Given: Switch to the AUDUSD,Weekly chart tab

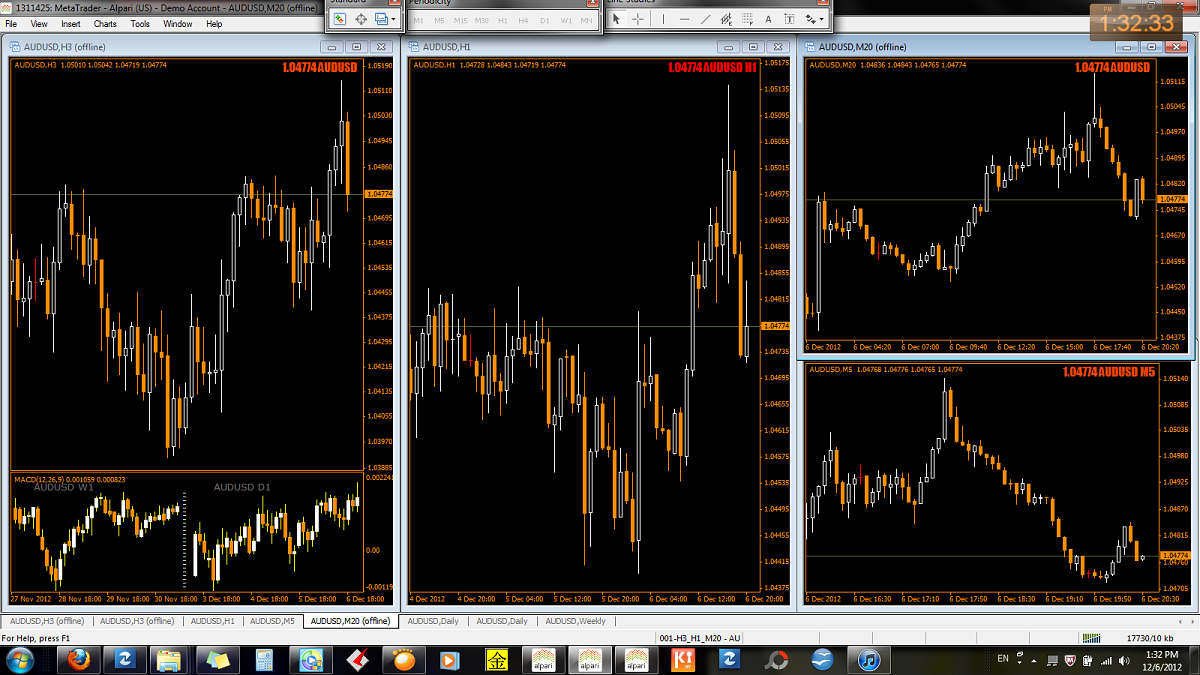Looking at the screenshot, I should [578, 621].
